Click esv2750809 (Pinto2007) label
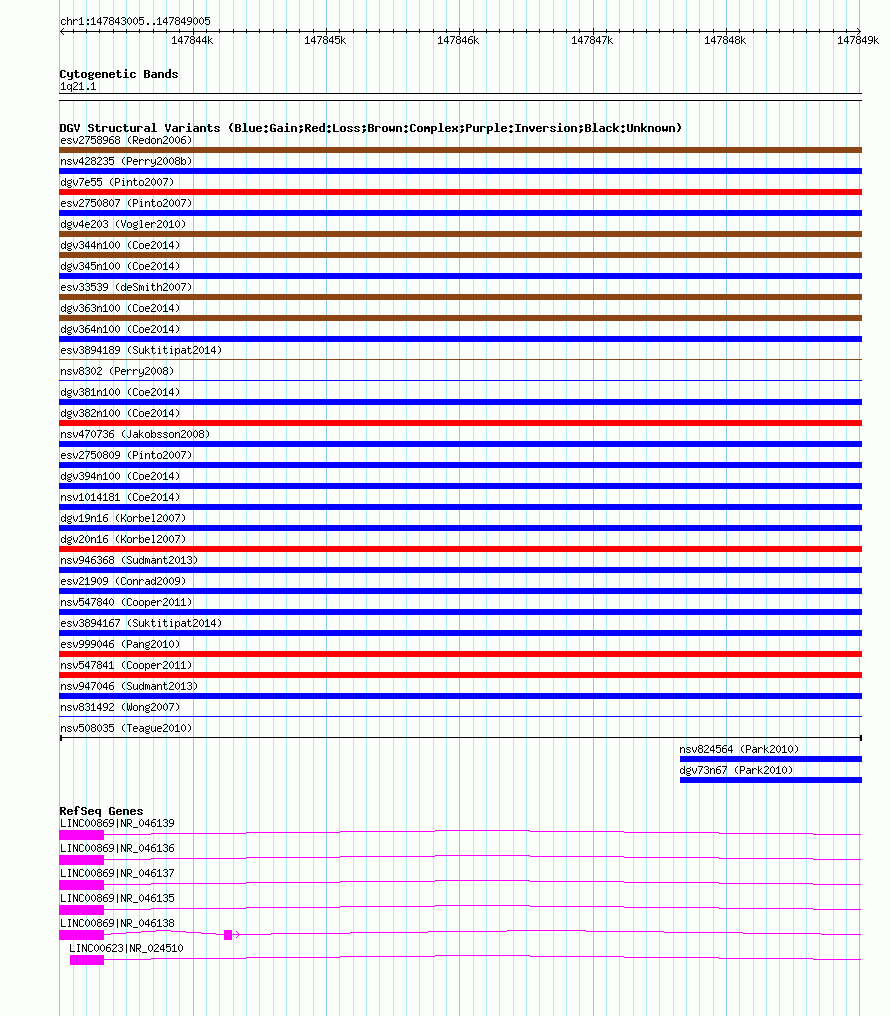This screenshot has width=890, height=1016. tap(126, 455)
